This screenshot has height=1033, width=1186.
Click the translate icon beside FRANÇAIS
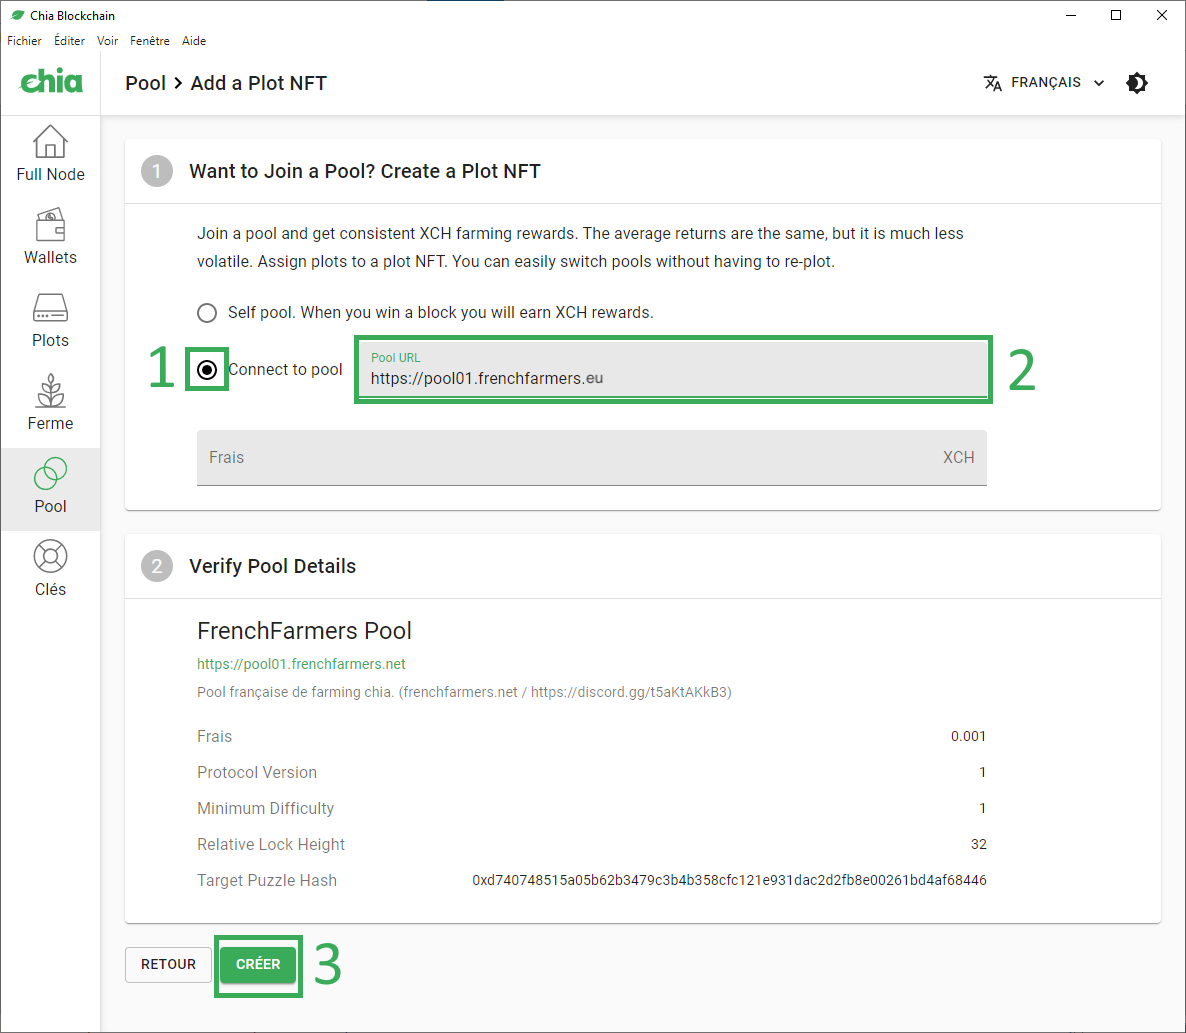point(992,83)
